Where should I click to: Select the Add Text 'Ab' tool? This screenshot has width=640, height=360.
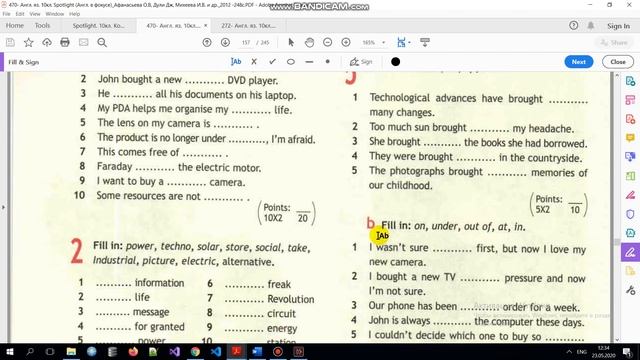click(236, 62)
